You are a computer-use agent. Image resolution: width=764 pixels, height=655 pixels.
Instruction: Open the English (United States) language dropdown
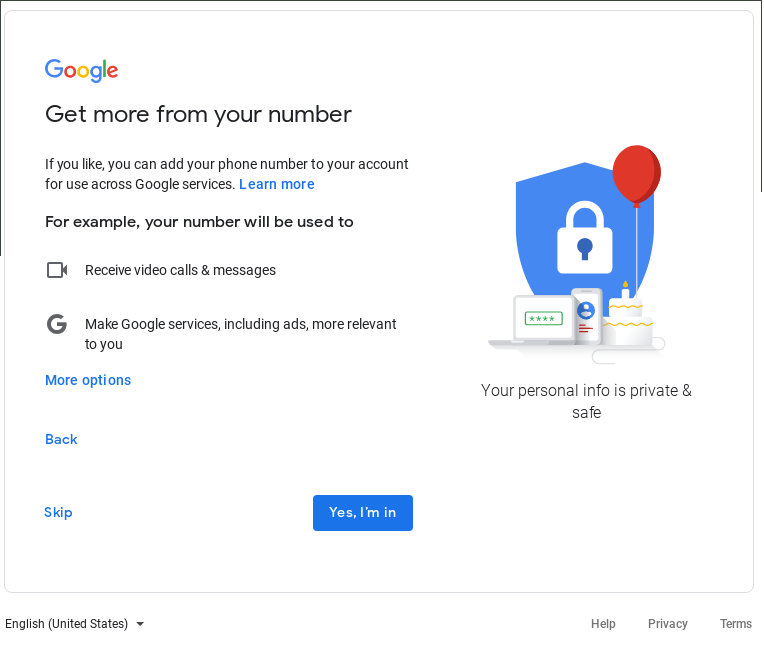point(67,624)
